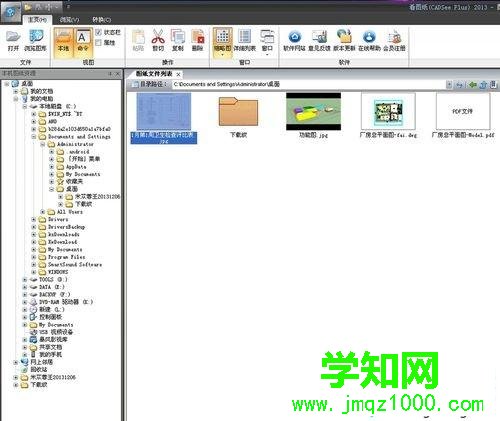Pin the local resource panel
500x421 pixels.
pyautogui.click(x=110, y=73)
